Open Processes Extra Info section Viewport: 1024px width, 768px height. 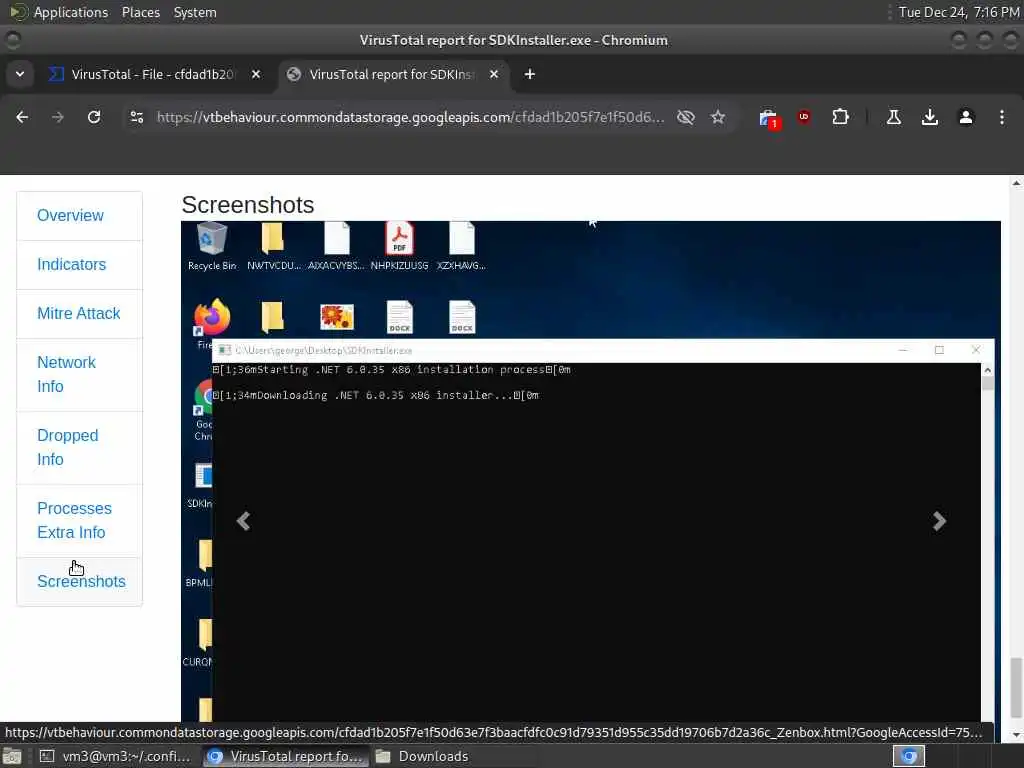[x=74, y=520]
